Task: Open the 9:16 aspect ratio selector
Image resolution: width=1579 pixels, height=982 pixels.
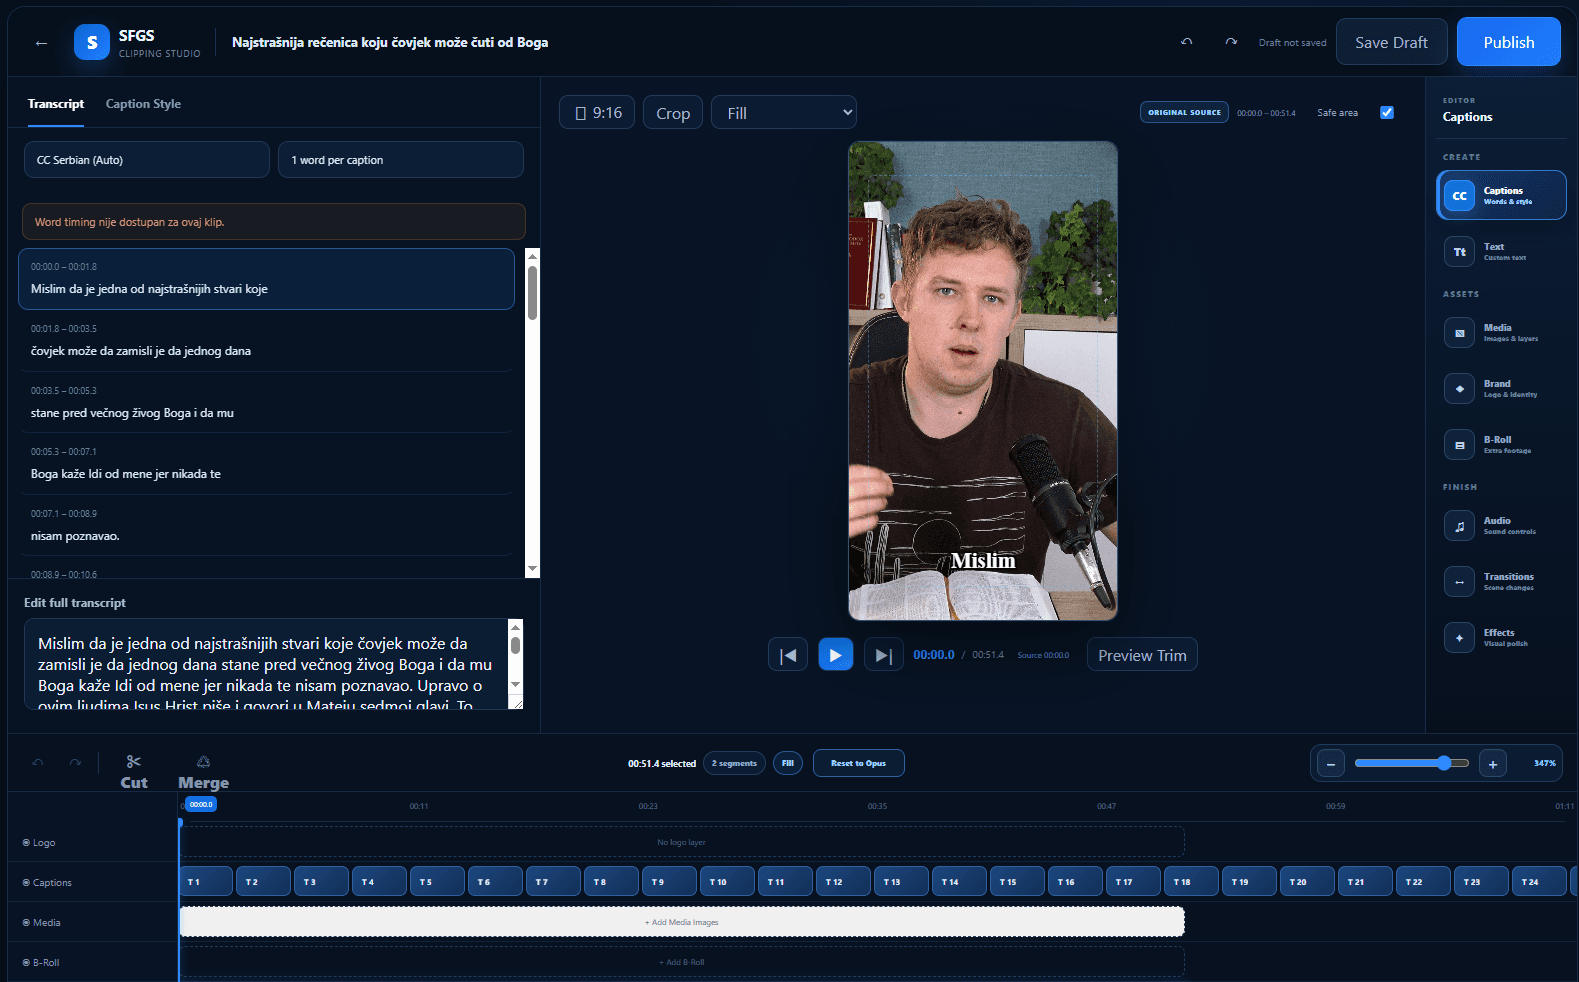Action: pyautogui.click(x=597, y=113)
